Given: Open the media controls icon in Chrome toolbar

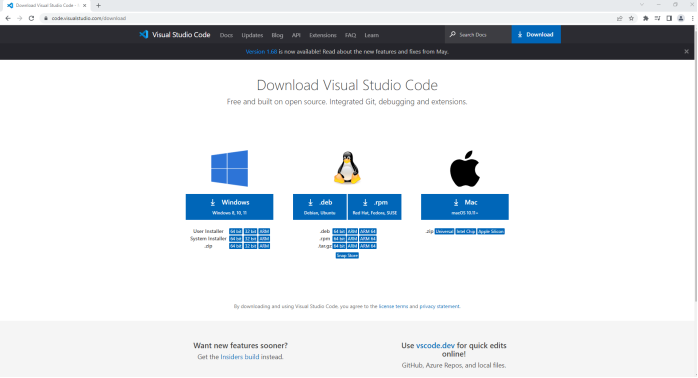Looking at the screenshot, I should pyautogui.click(x=657, y=18).
